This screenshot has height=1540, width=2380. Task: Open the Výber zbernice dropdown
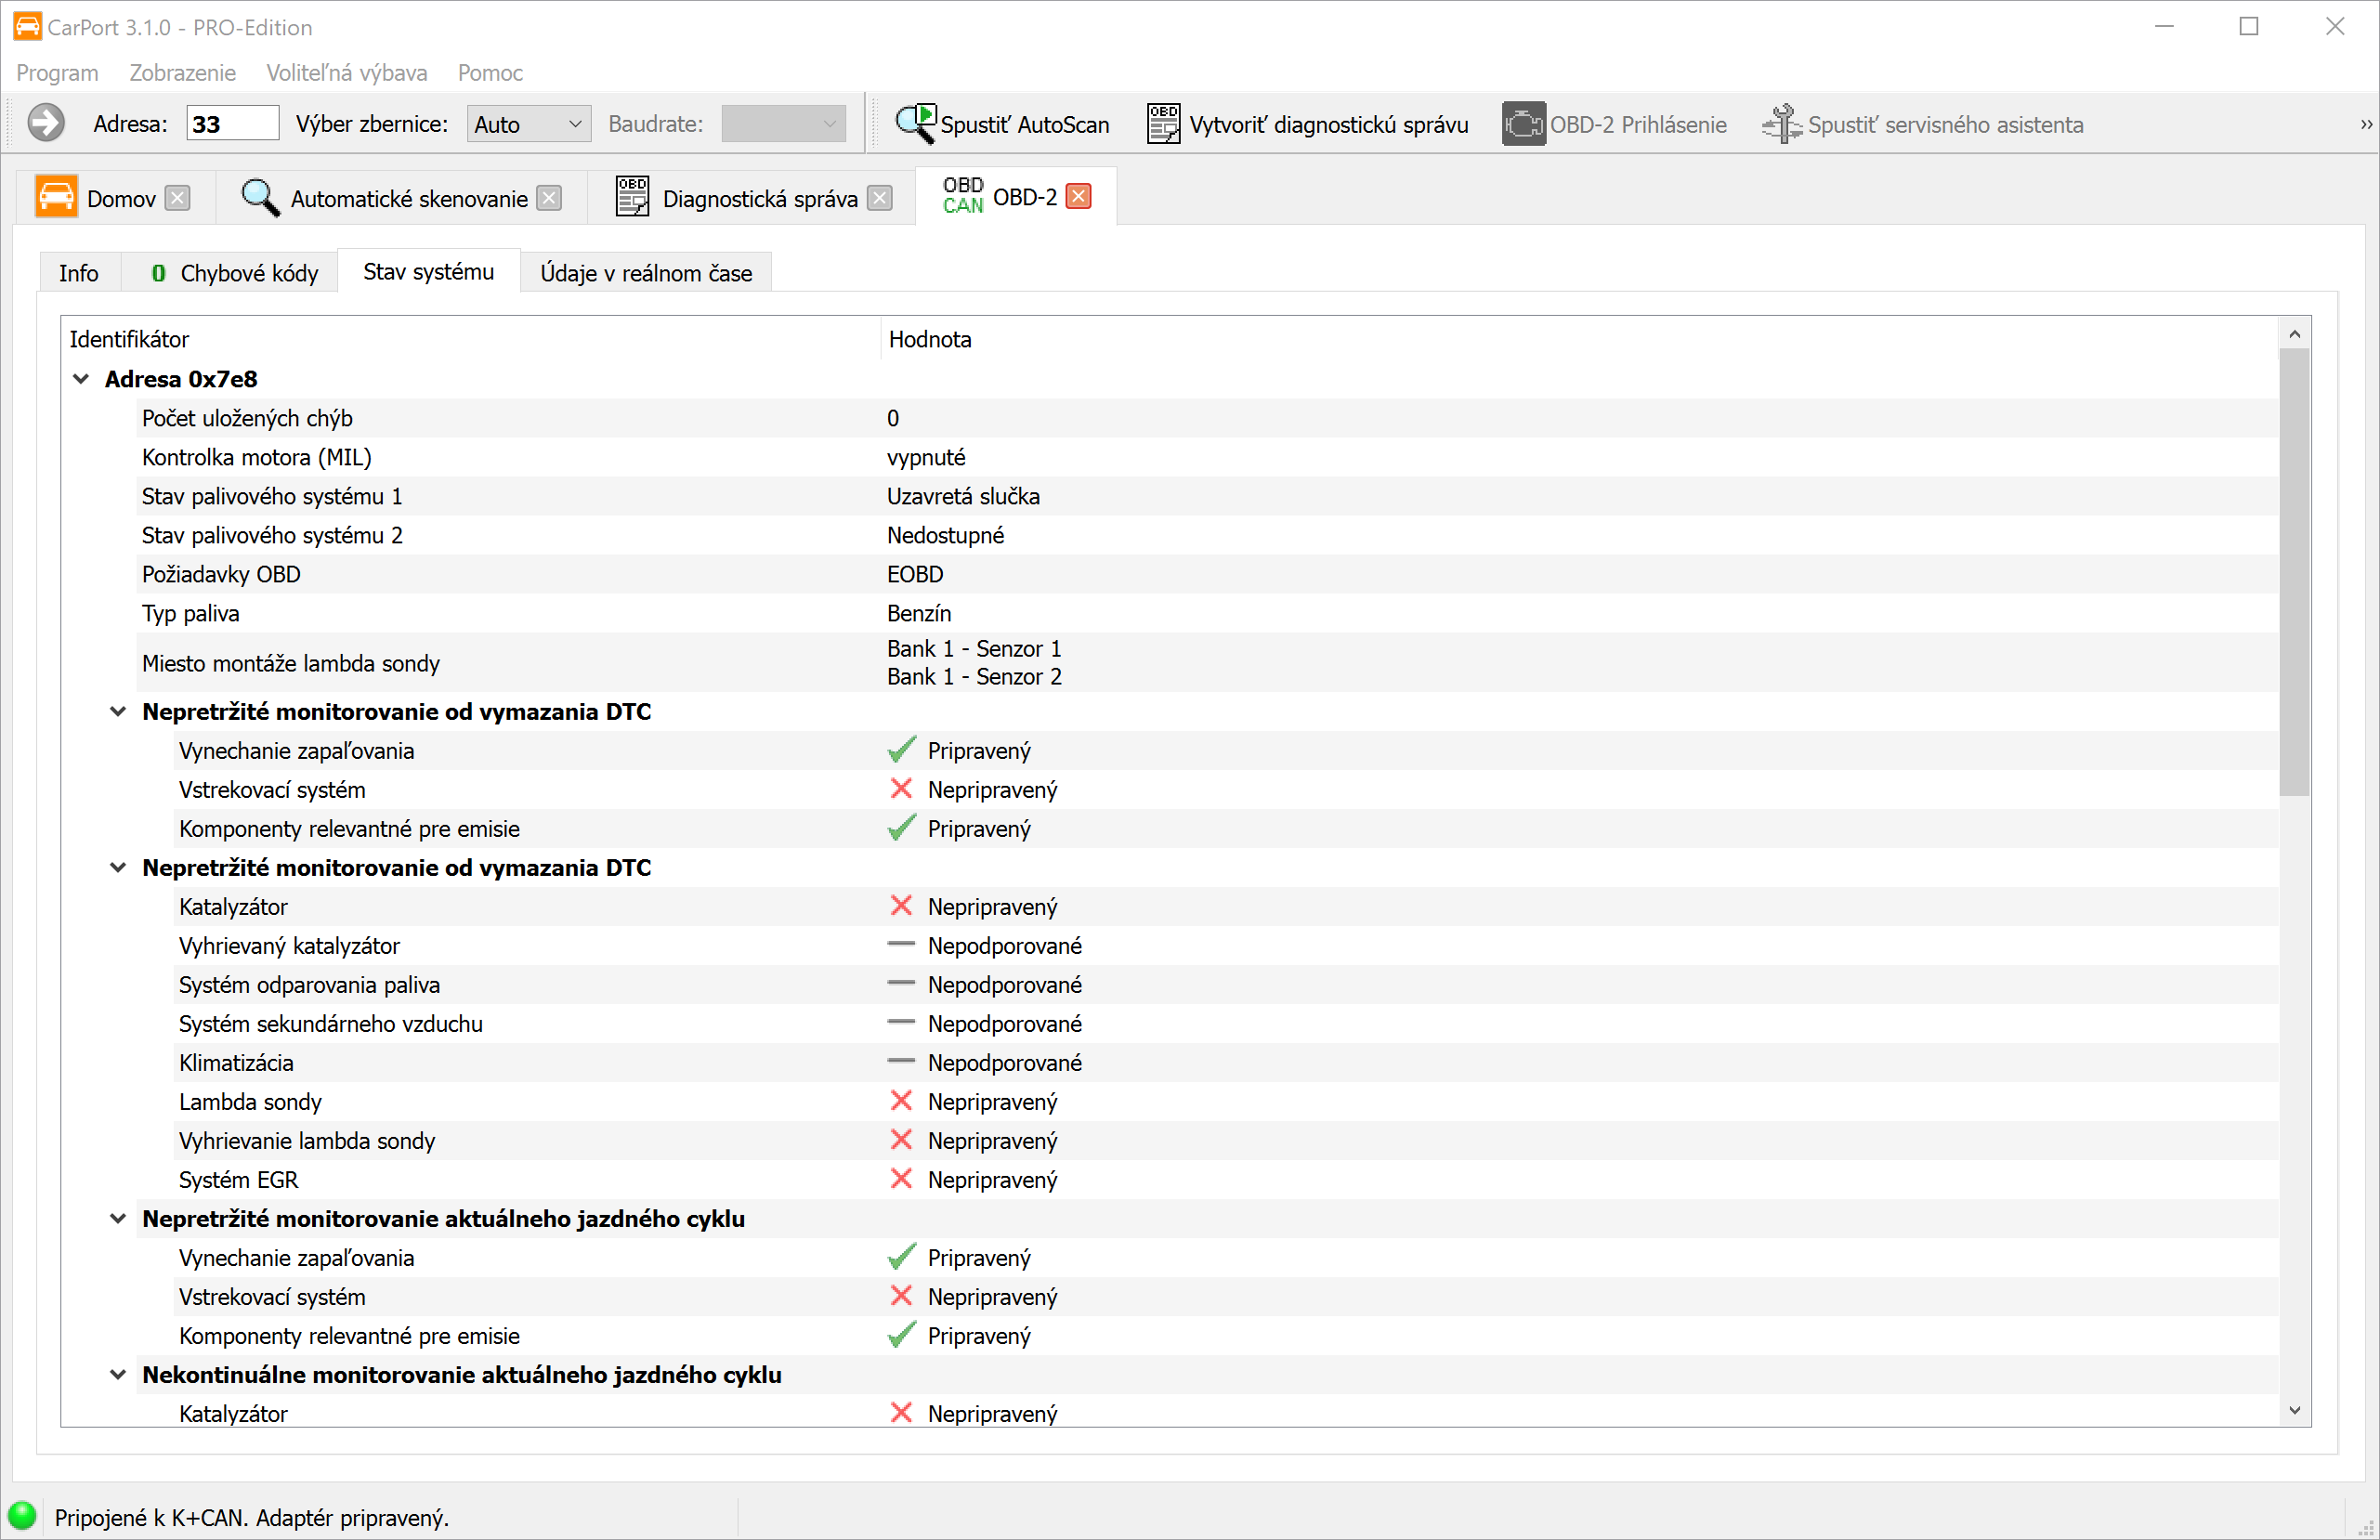coord(528,124)
